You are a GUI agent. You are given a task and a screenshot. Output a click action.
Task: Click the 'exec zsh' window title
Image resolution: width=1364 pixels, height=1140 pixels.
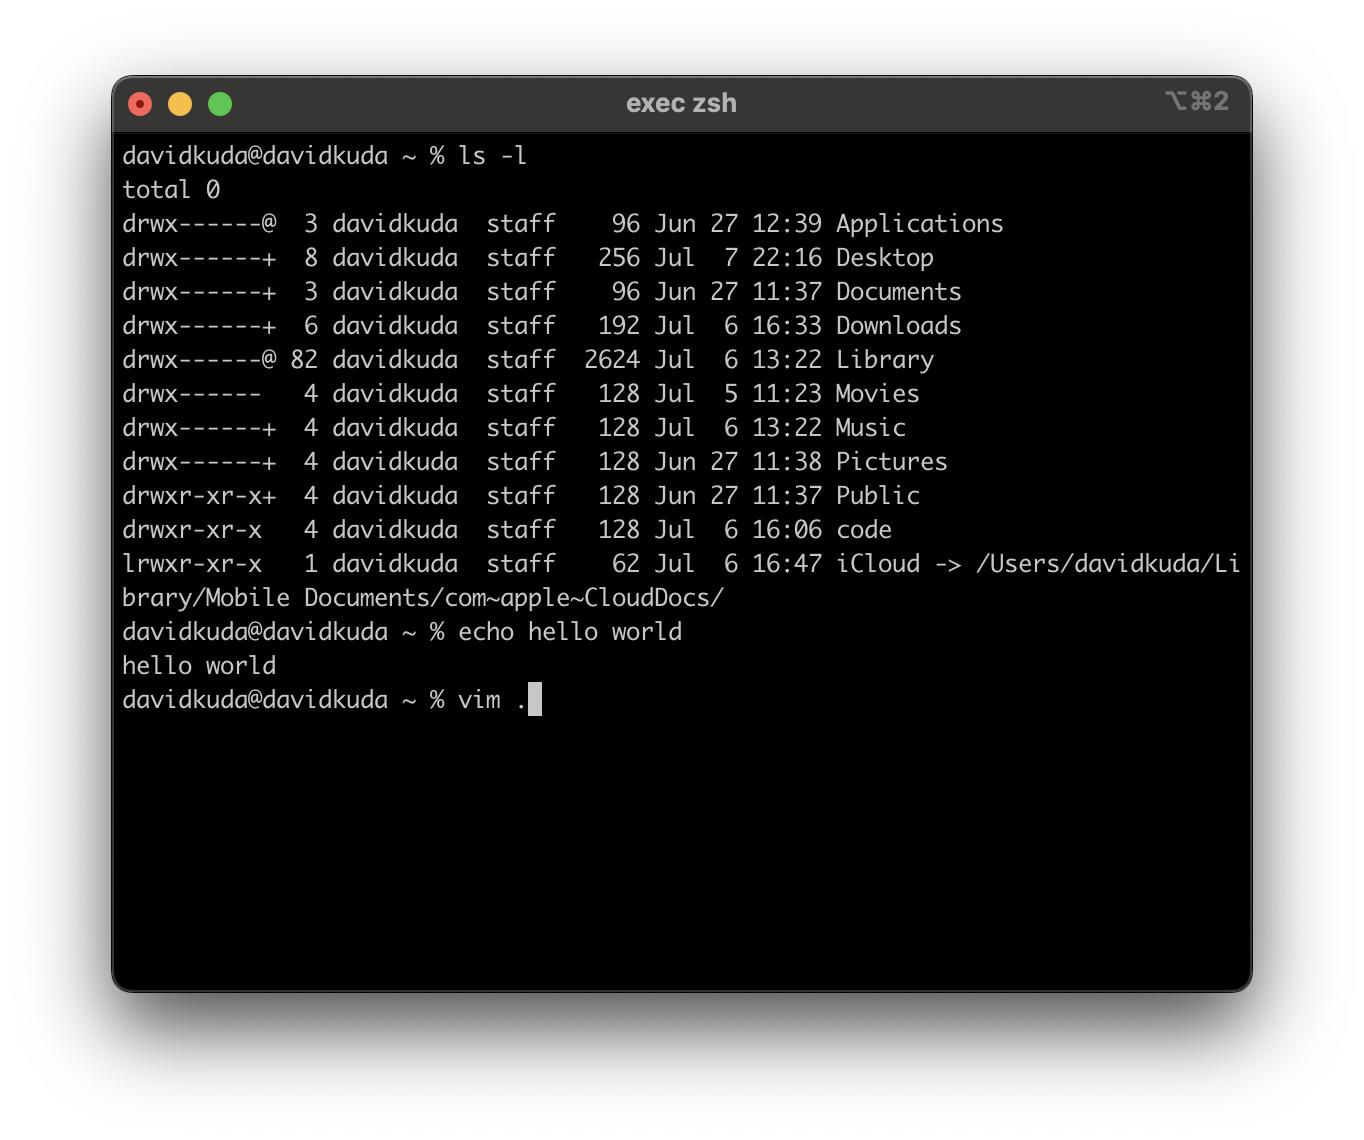click(681, 103)
